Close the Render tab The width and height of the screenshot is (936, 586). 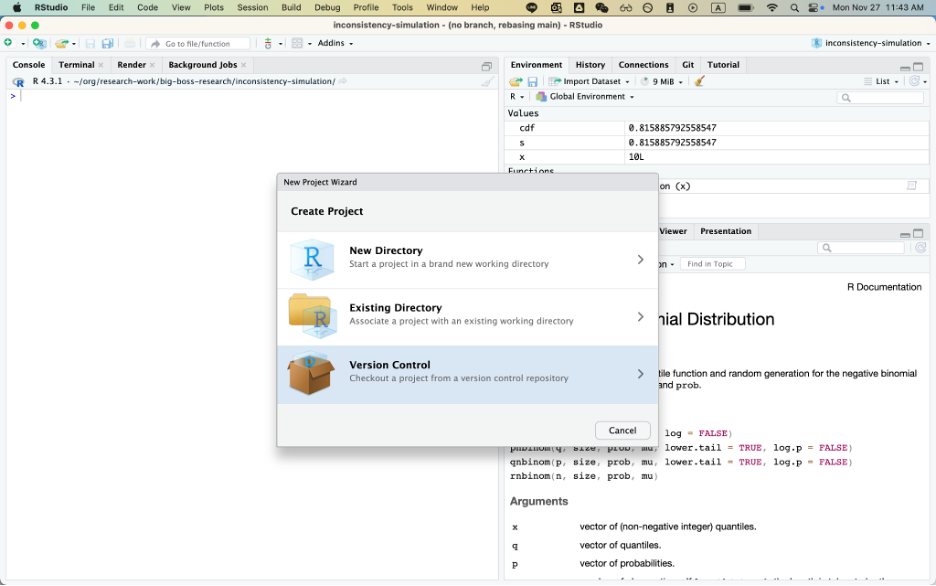click(x=152, y=65)
